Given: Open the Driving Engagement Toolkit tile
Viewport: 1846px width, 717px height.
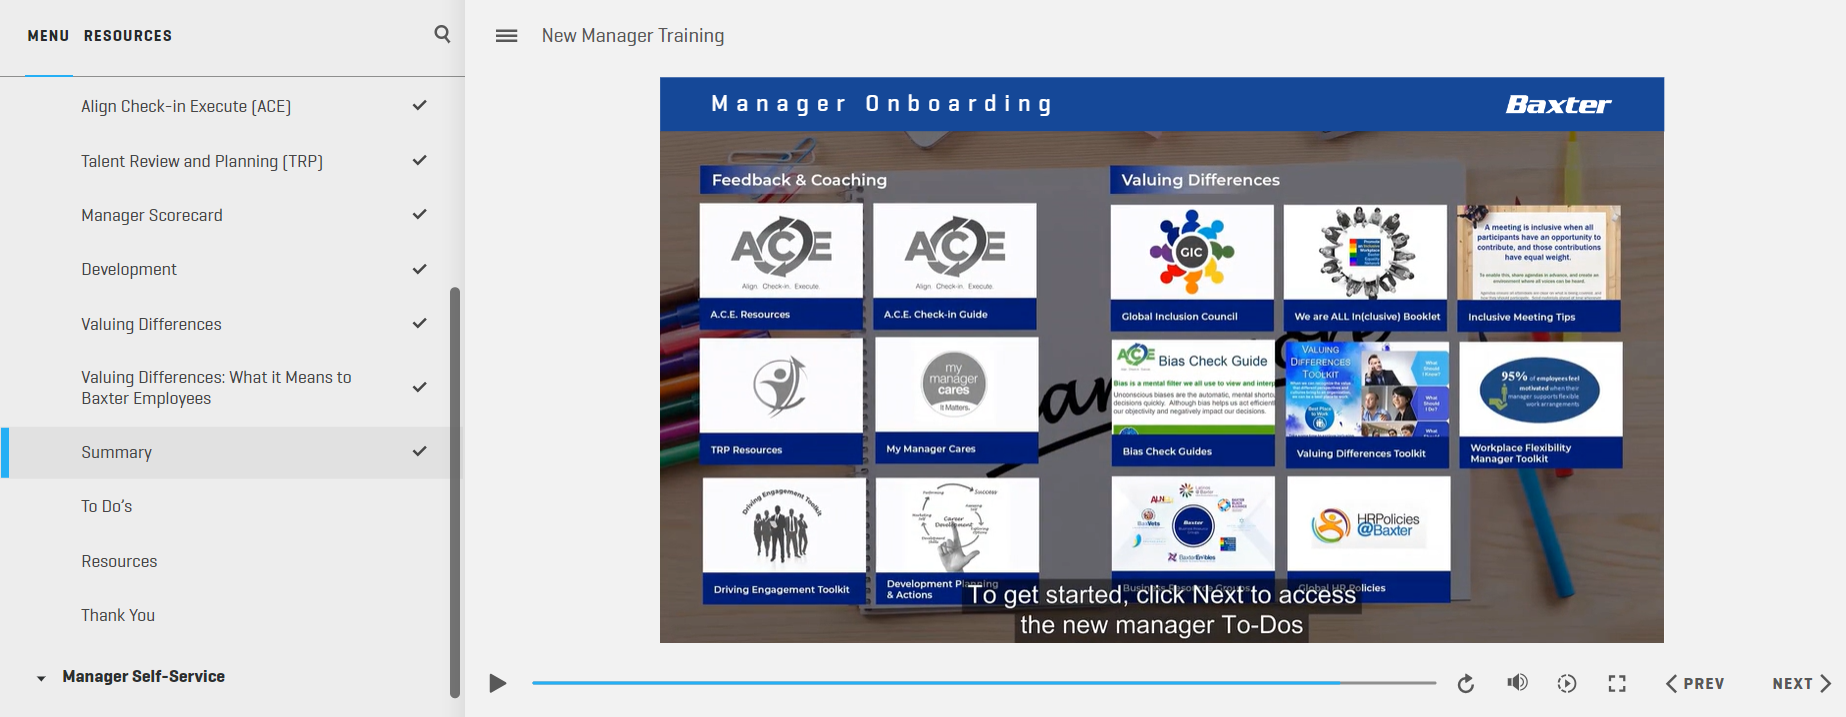Looking at the screenshot, I should (784, 540).
